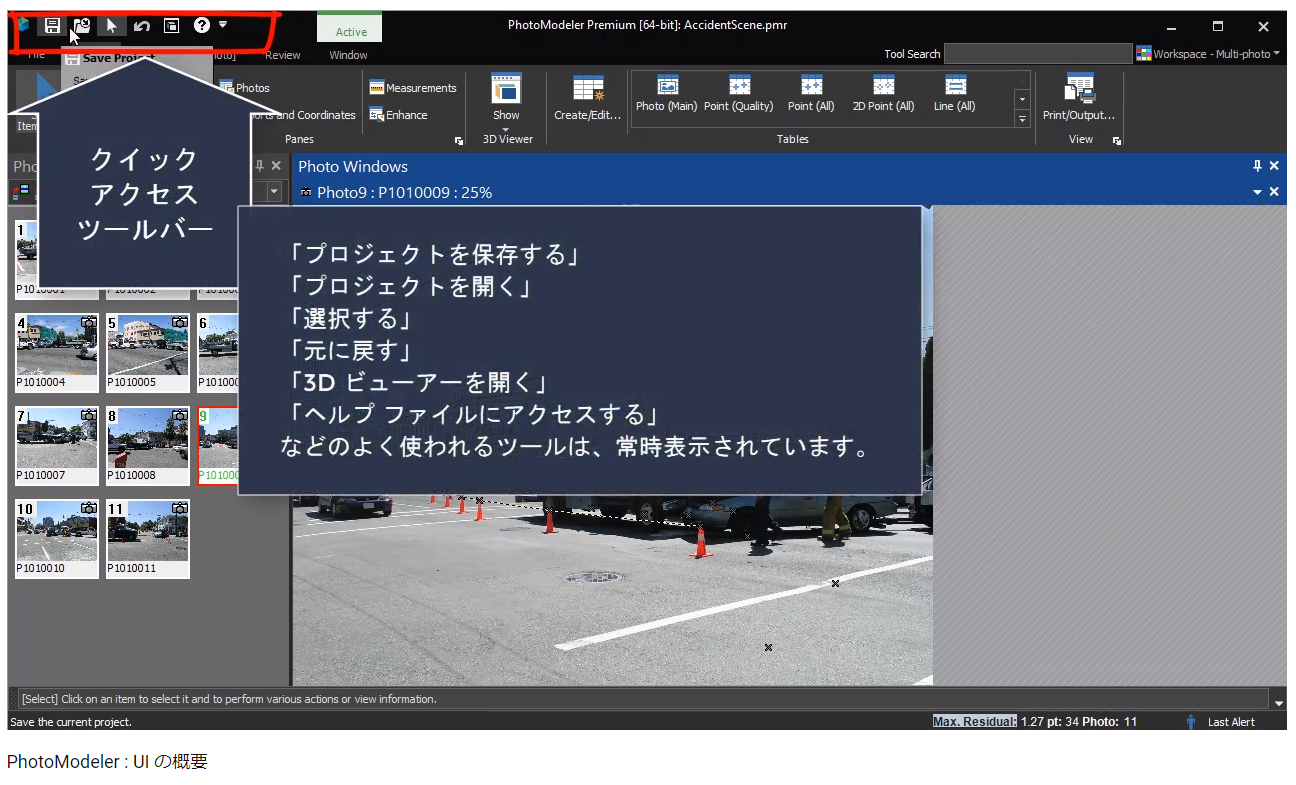Activate the Select arrow tool in quick access
Viewport: 1296px width, 785px height.
[112, 26]
